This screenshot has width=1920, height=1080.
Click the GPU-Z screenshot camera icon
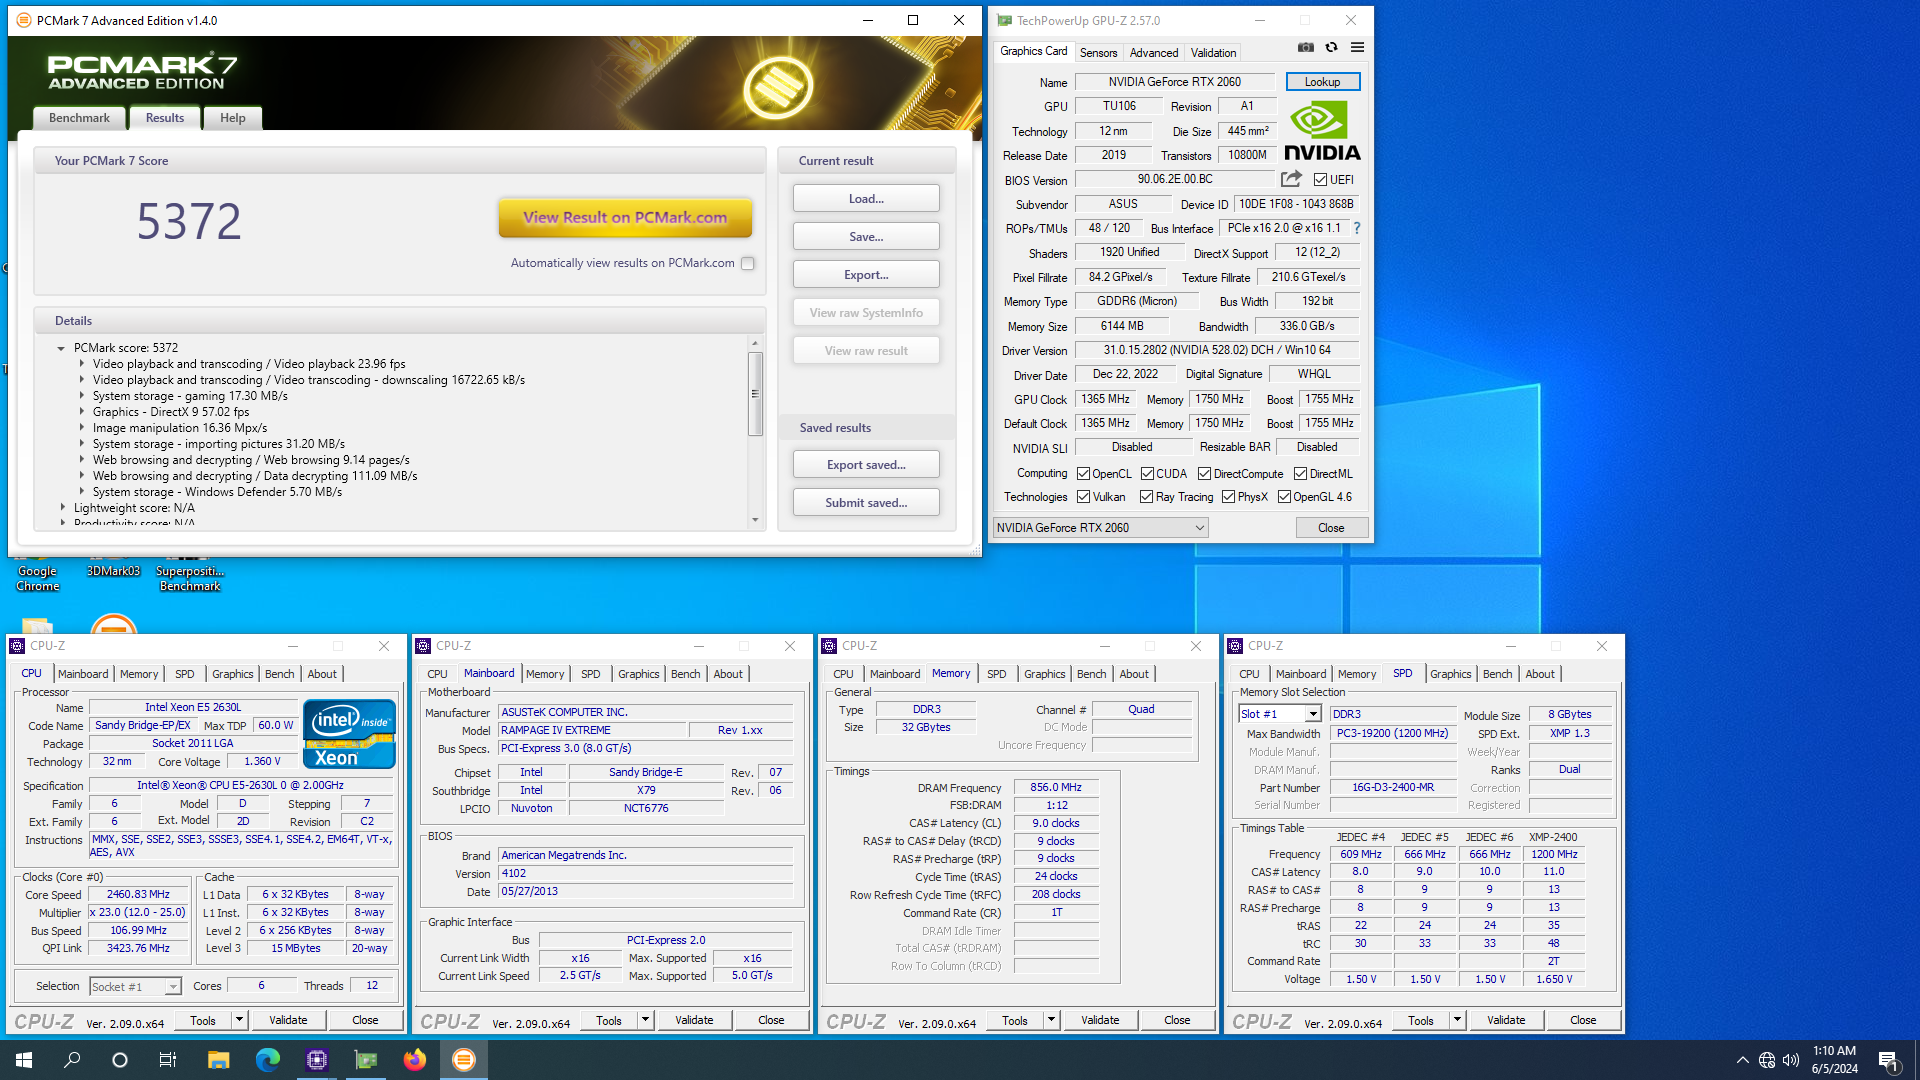click(1305, 48)
